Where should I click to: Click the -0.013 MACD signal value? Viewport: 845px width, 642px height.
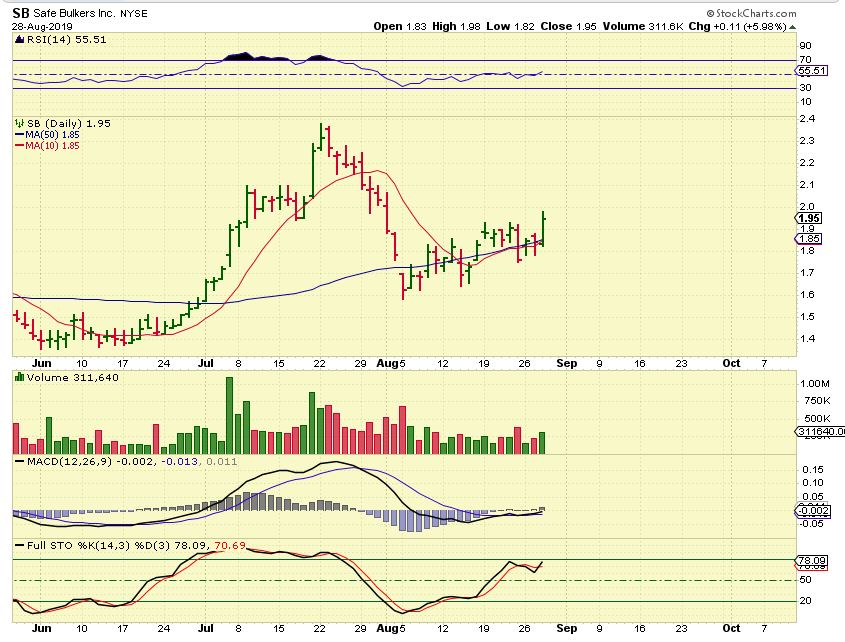pos(179,462)
